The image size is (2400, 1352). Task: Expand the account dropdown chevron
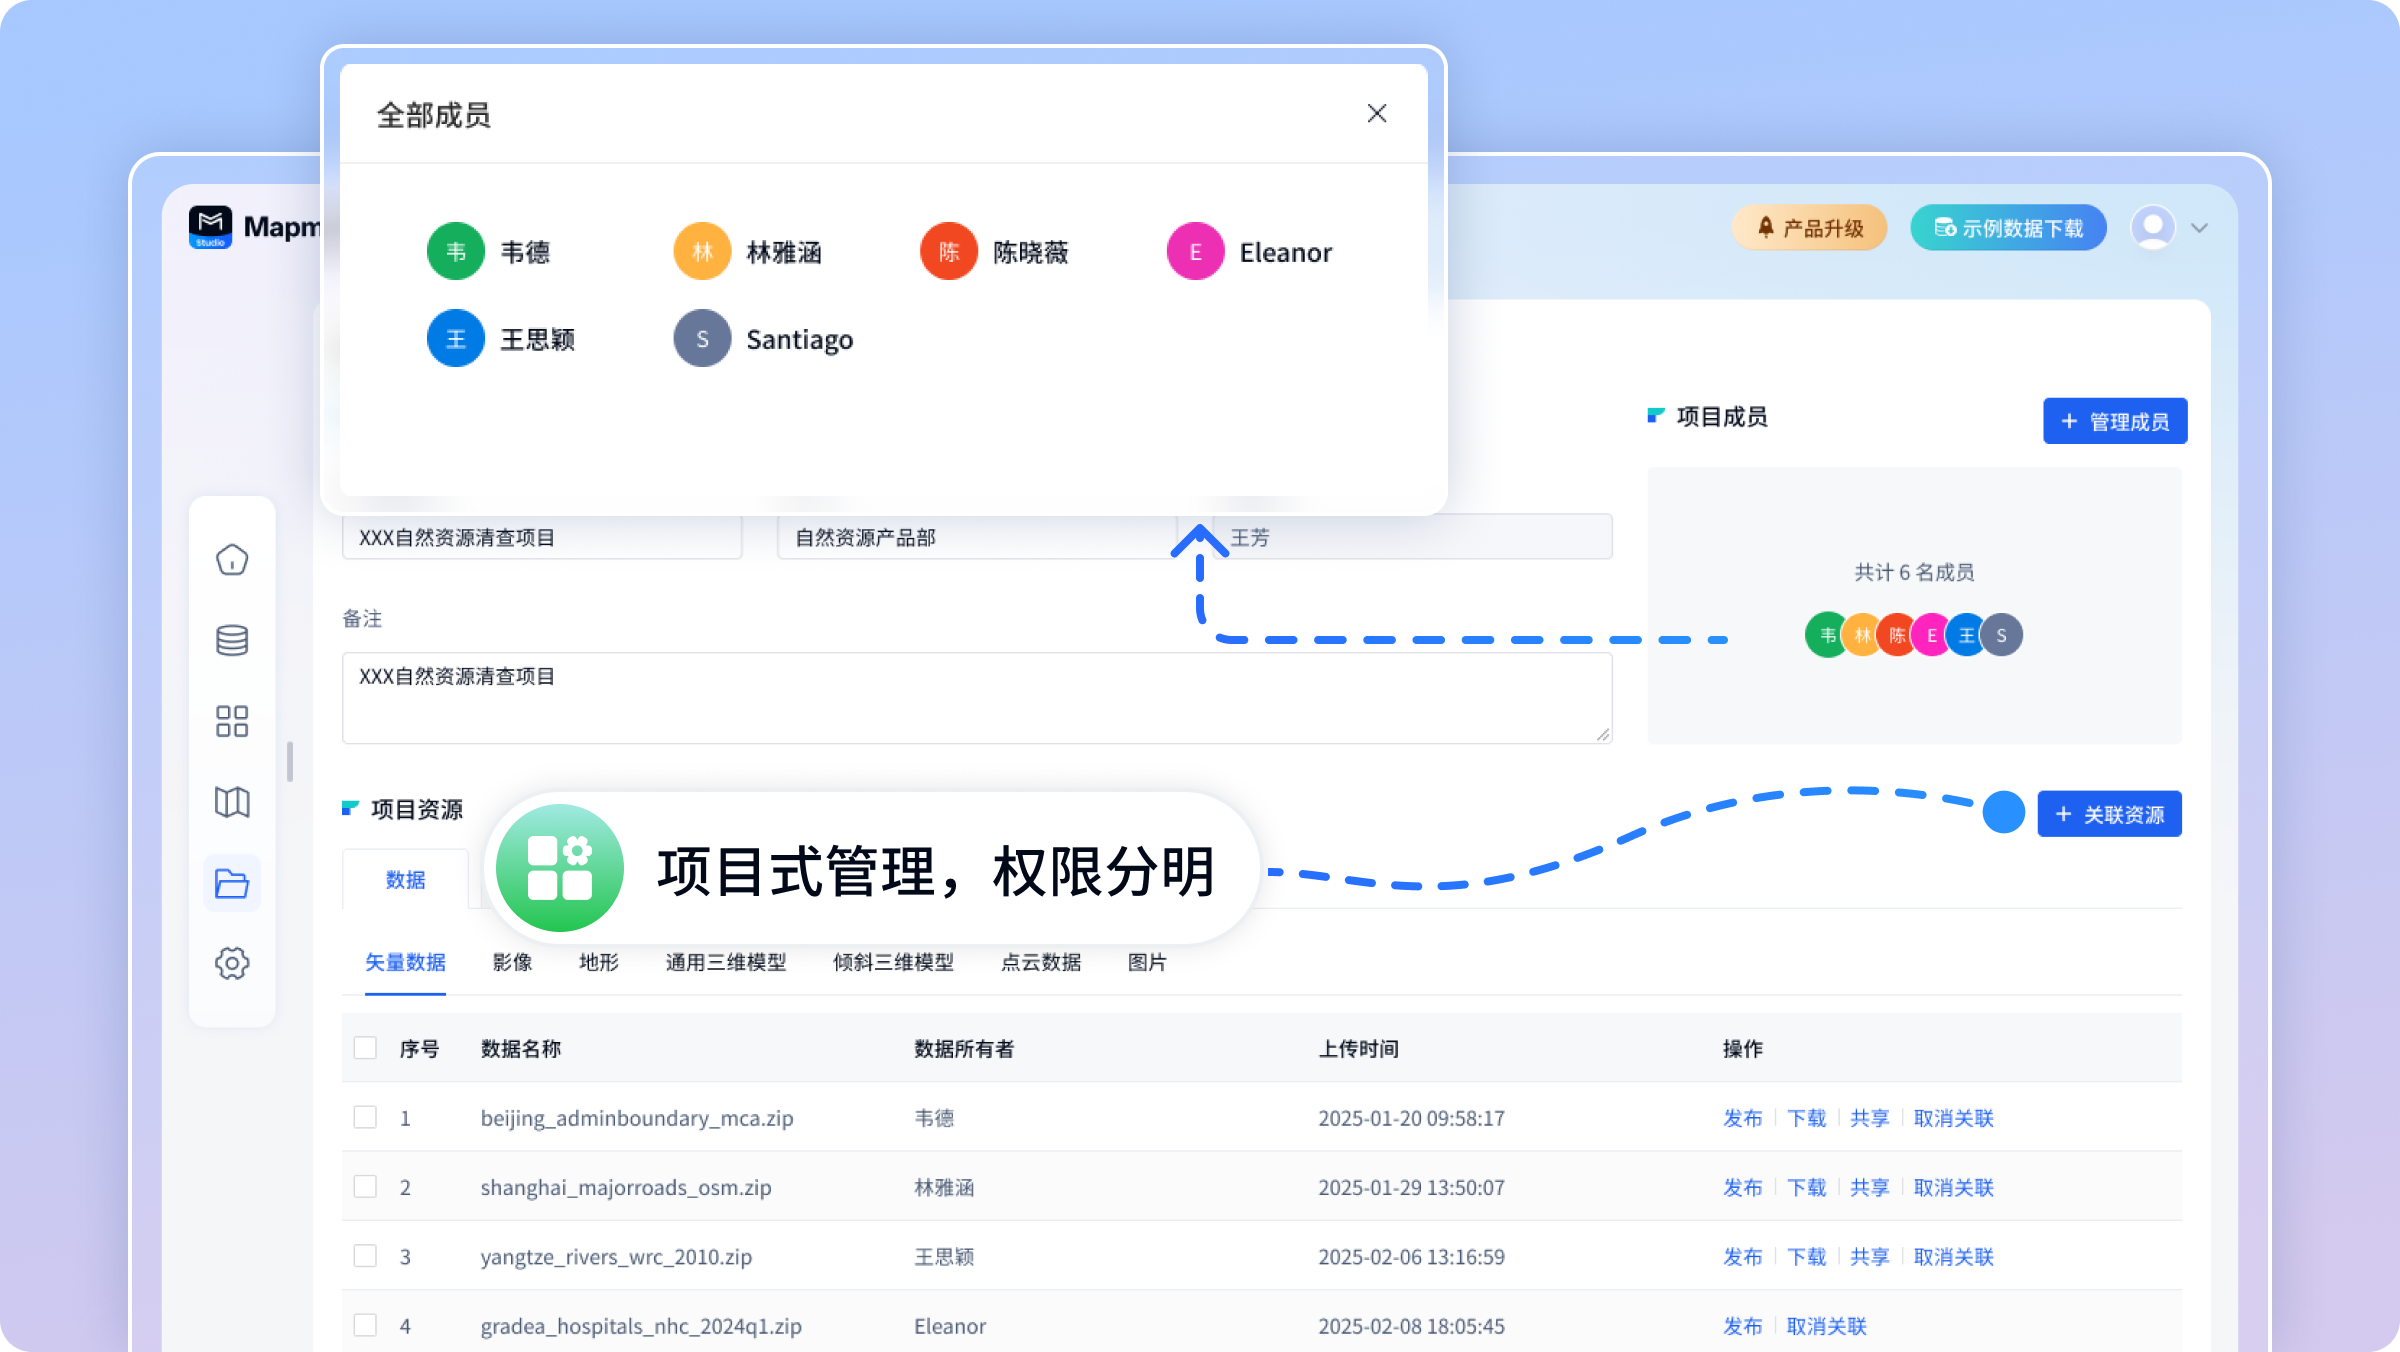click(2199, 228)
